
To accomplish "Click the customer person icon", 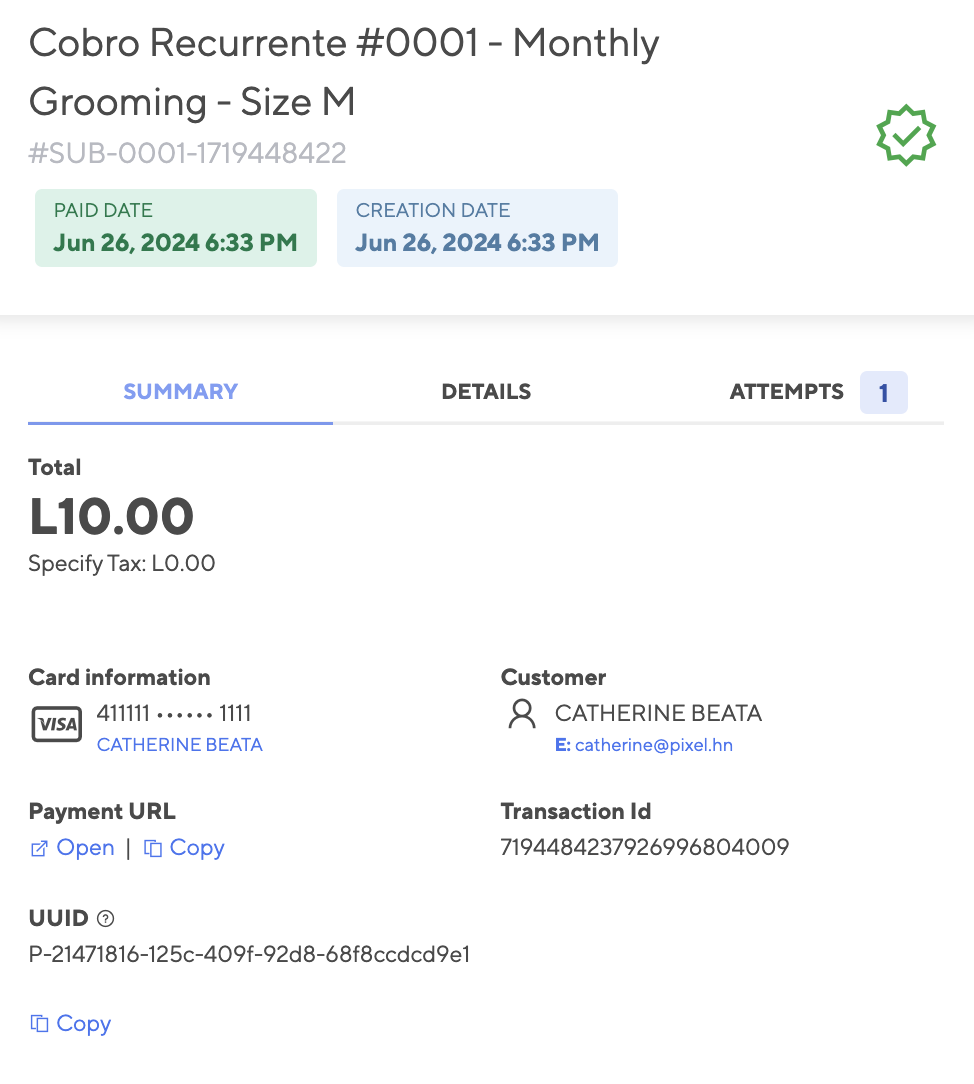I will [x=522, y=713].
